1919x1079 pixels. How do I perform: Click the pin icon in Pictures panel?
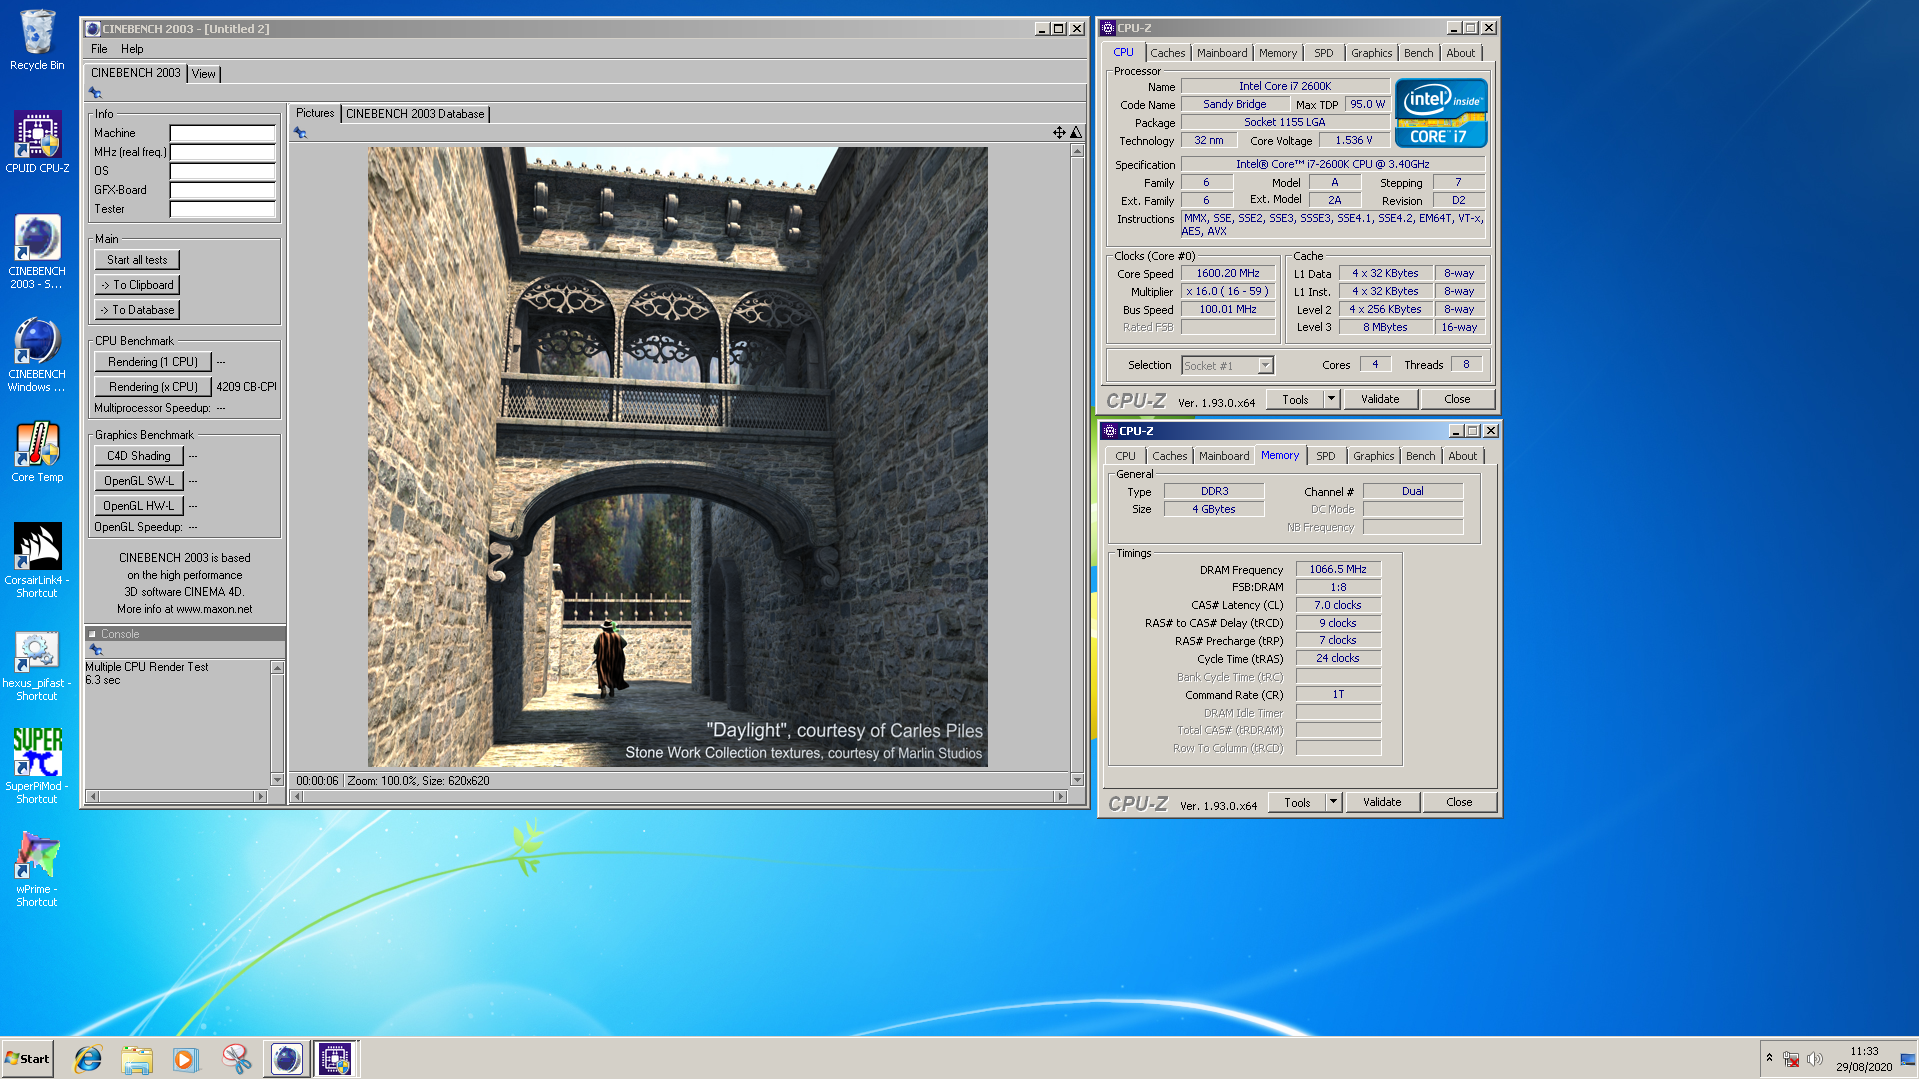pos(300,133)
